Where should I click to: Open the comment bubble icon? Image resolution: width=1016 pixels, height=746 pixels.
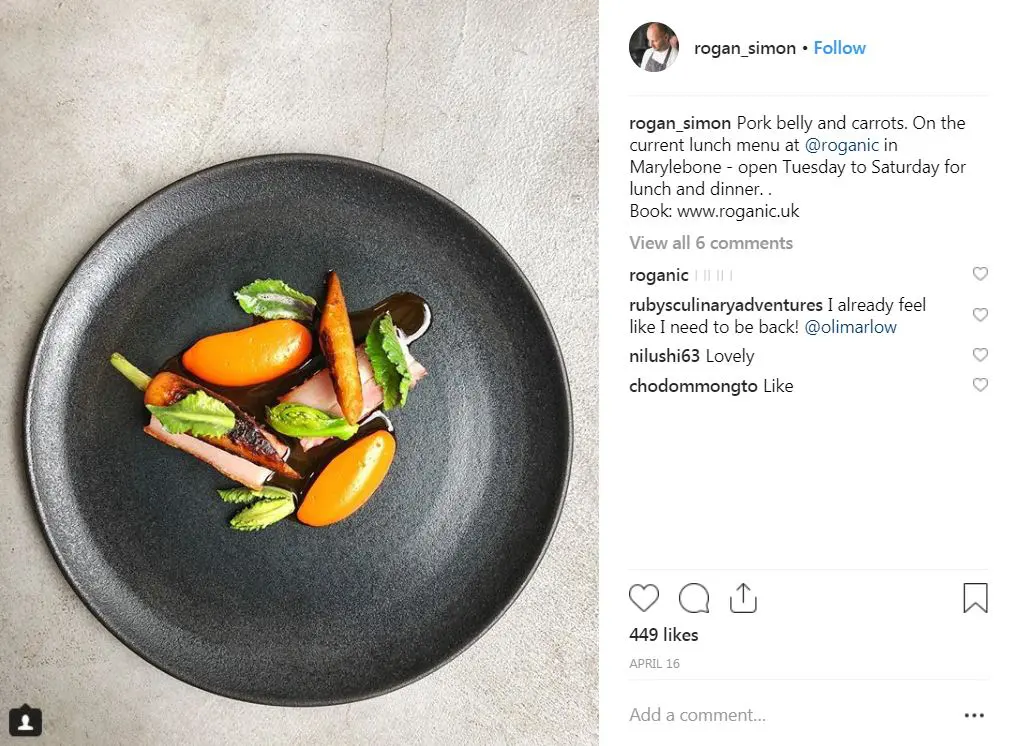[694, 598]
